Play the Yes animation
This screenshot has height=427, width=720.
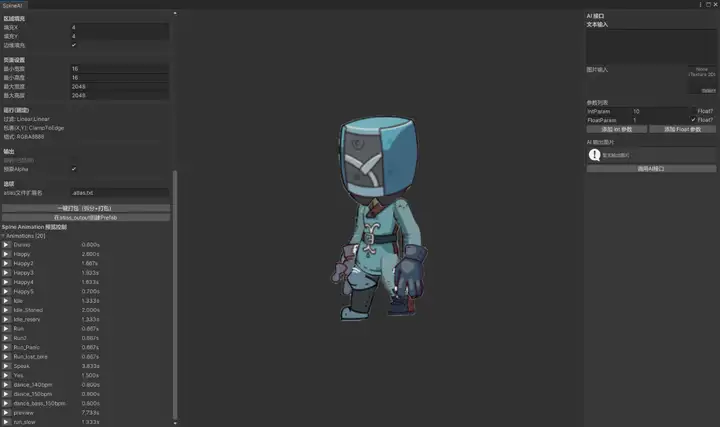point(6,375)
